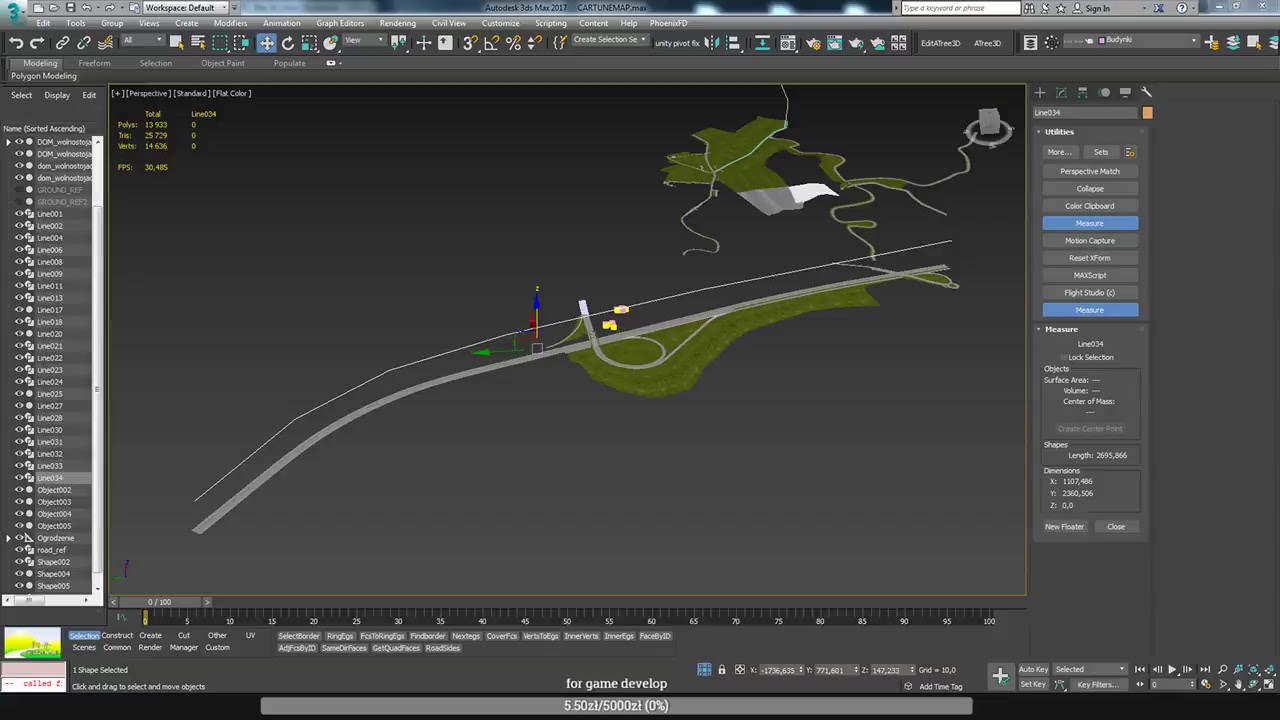Click the time slider 0 / 100 handle
1280x720 pixels.
pyautogui.click(x=159, y=602)
